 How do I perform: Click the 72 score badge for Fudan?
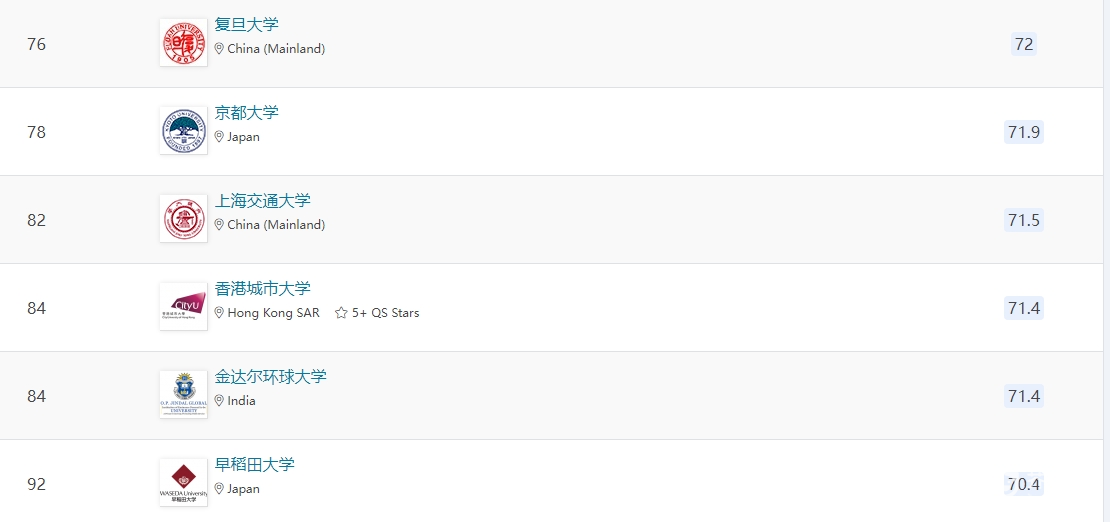1024,45
